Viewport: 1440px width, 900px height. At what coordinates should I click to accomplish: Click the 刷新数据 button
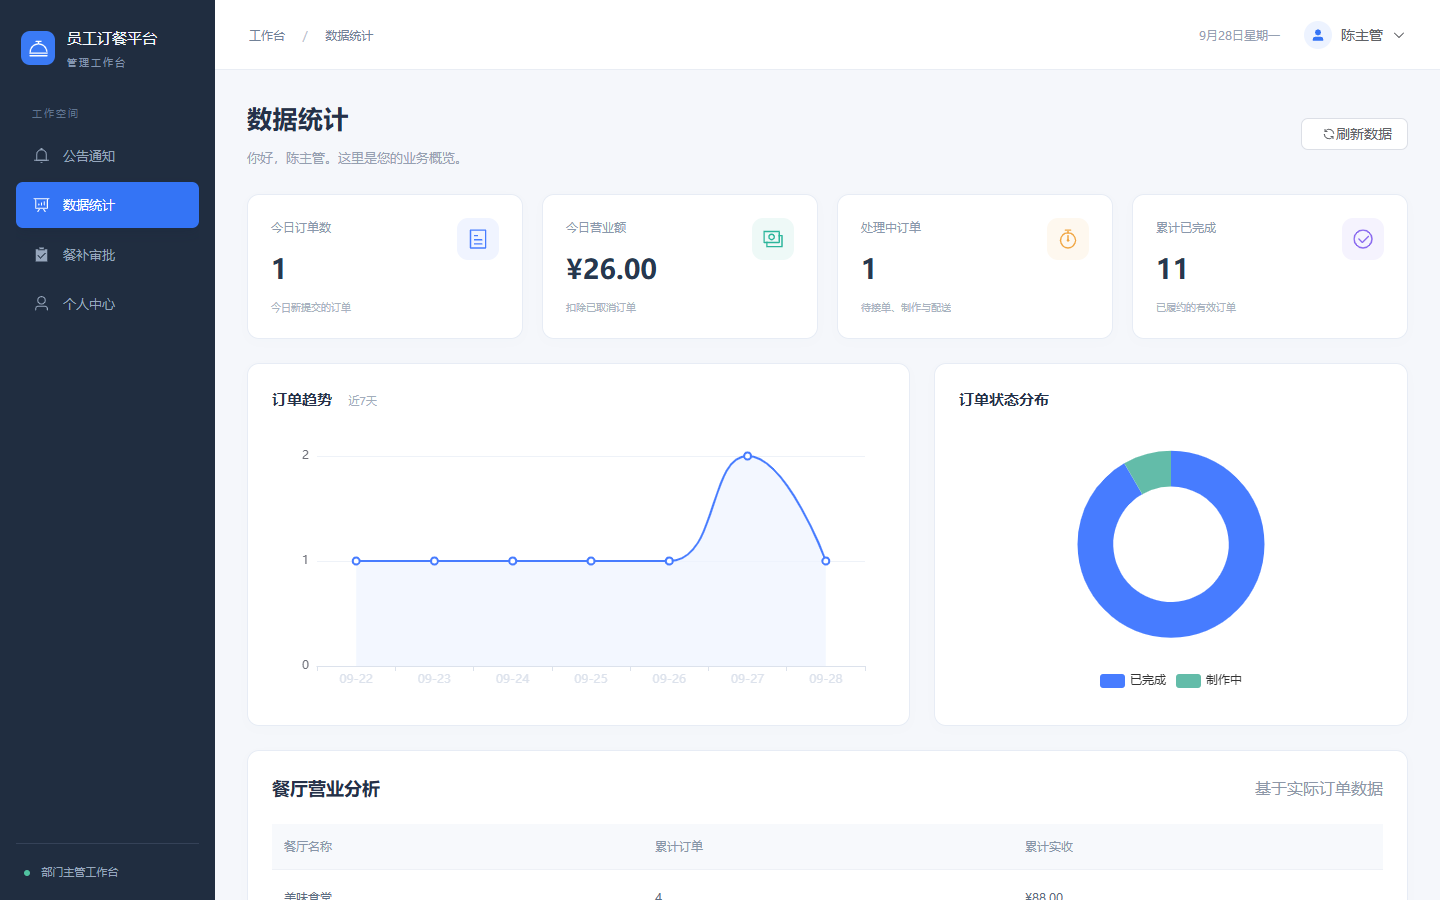click(x=1354, y=134)
